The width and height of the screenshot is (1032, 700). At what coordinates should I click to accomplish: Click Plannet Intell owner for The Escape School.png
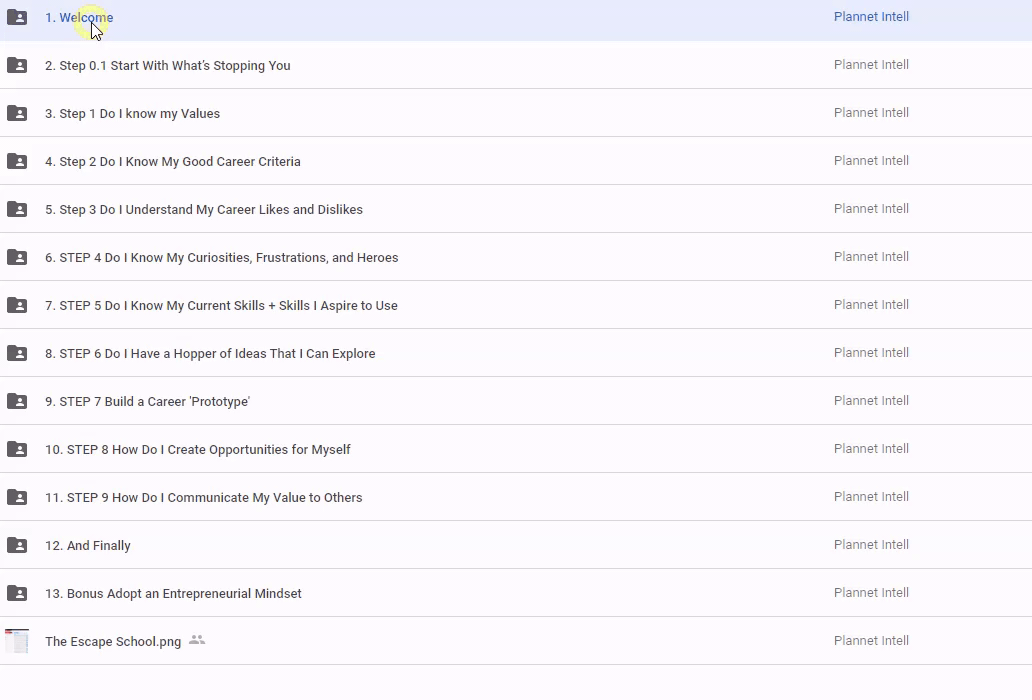point(871,641)
